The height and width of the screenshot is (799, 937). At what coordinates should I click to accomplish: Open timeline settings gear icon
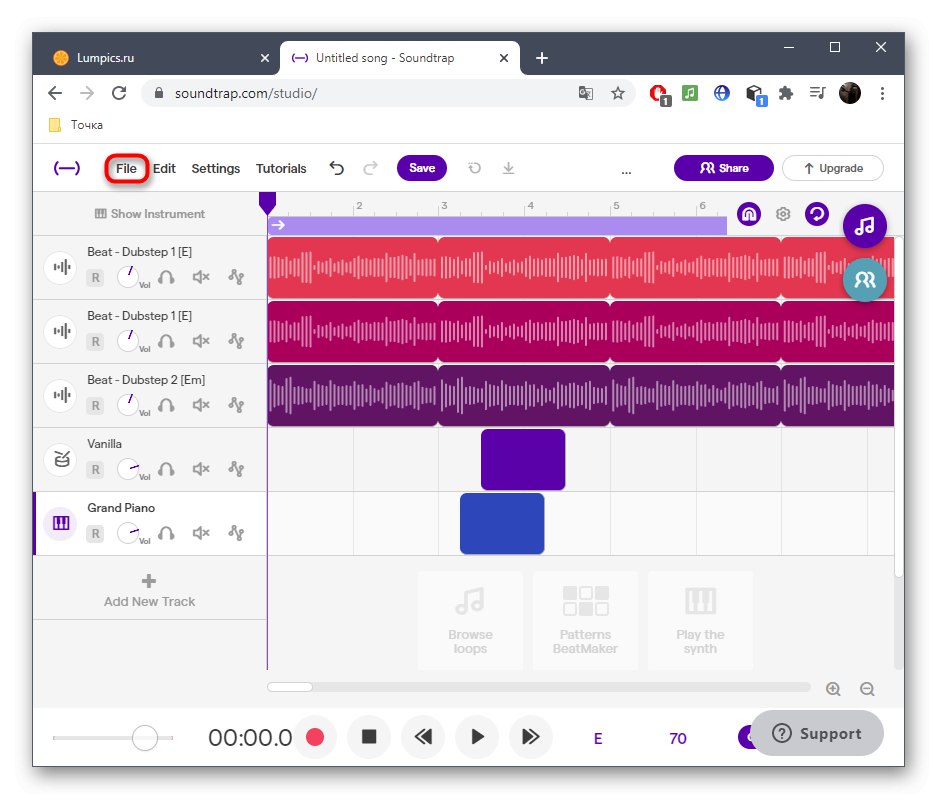click(x=783, y=214)
